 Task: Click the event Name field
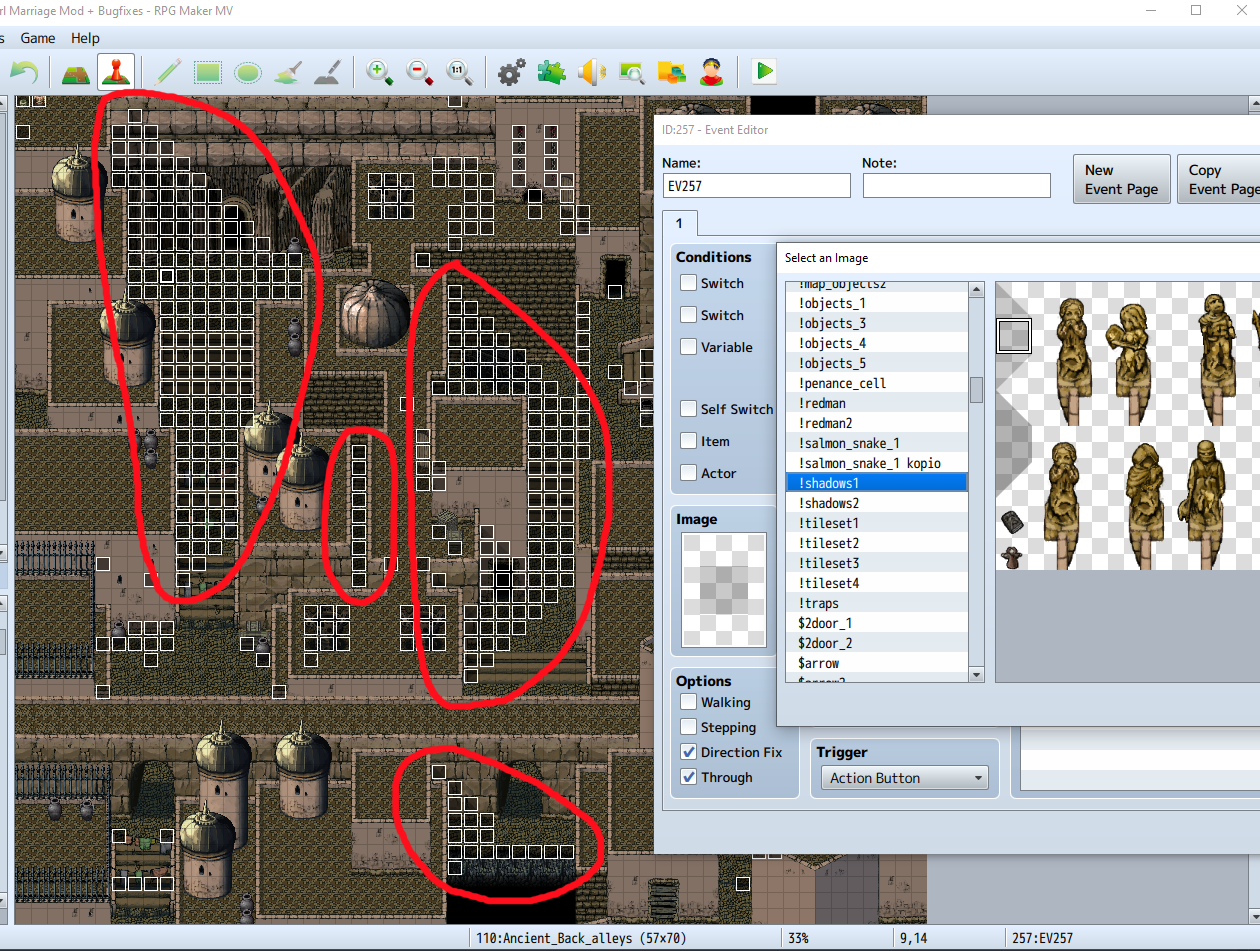pyautogui.click(x=757, y=185)
